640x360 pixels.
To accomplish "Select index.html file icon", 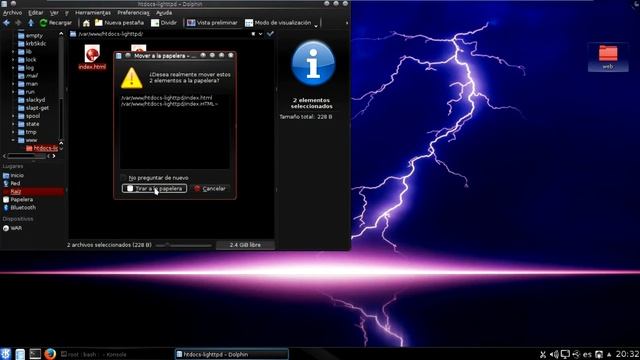I will (x=92, y=54).
